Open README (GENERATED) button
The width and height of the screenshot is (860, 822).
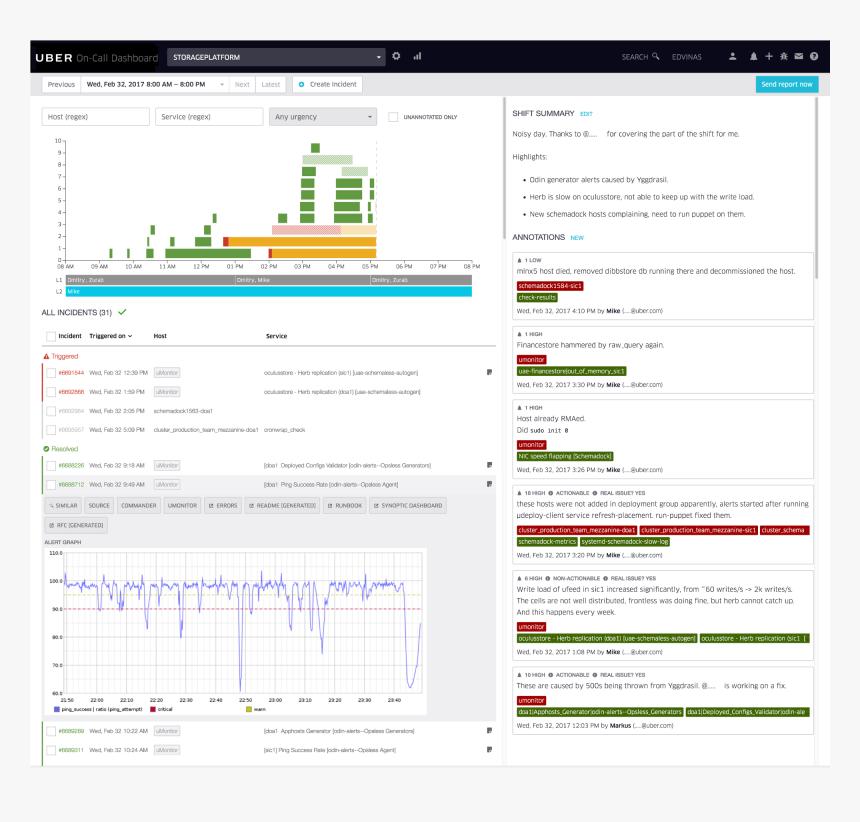282,506
